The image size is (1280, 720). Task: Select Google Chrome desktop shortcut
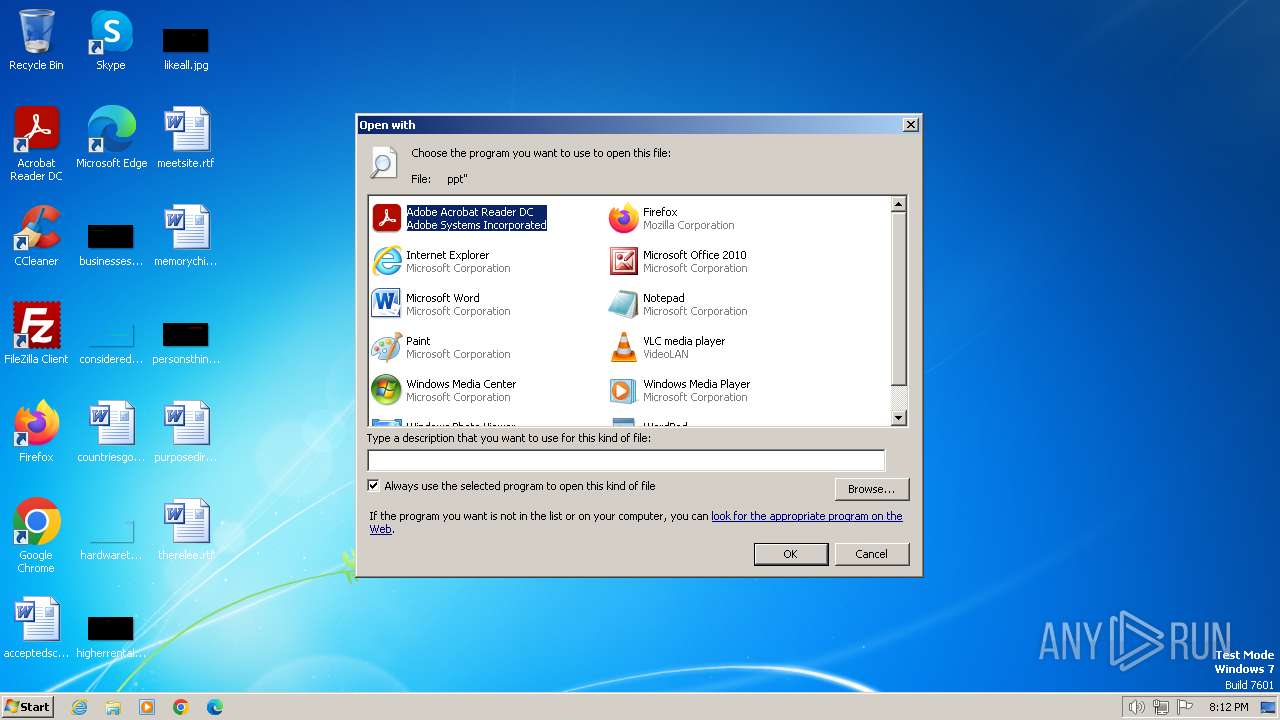(x=36, y=536)
